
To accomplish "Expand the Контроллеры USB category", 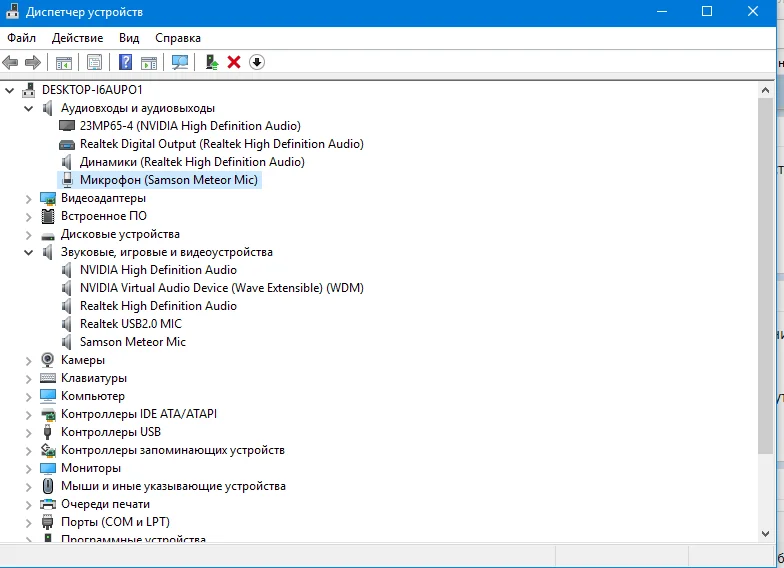I will (29, 432).
